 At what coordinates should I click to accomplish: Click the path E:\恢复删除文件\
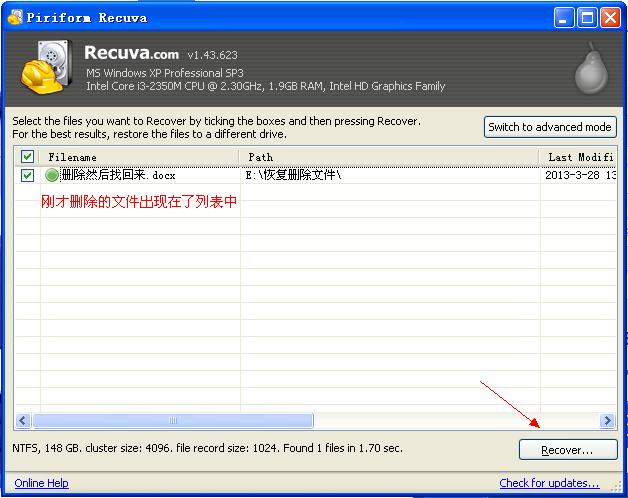[x=294, y=175]
